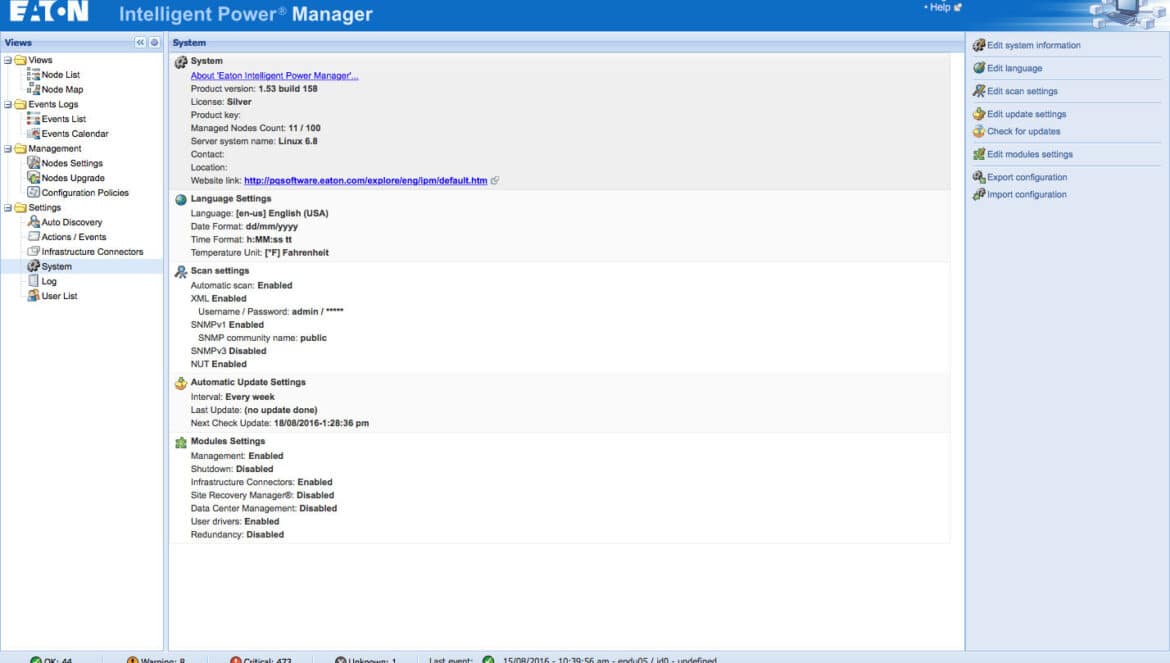
Task: Click the Eaton logo
Action: (x=49, y=11)
